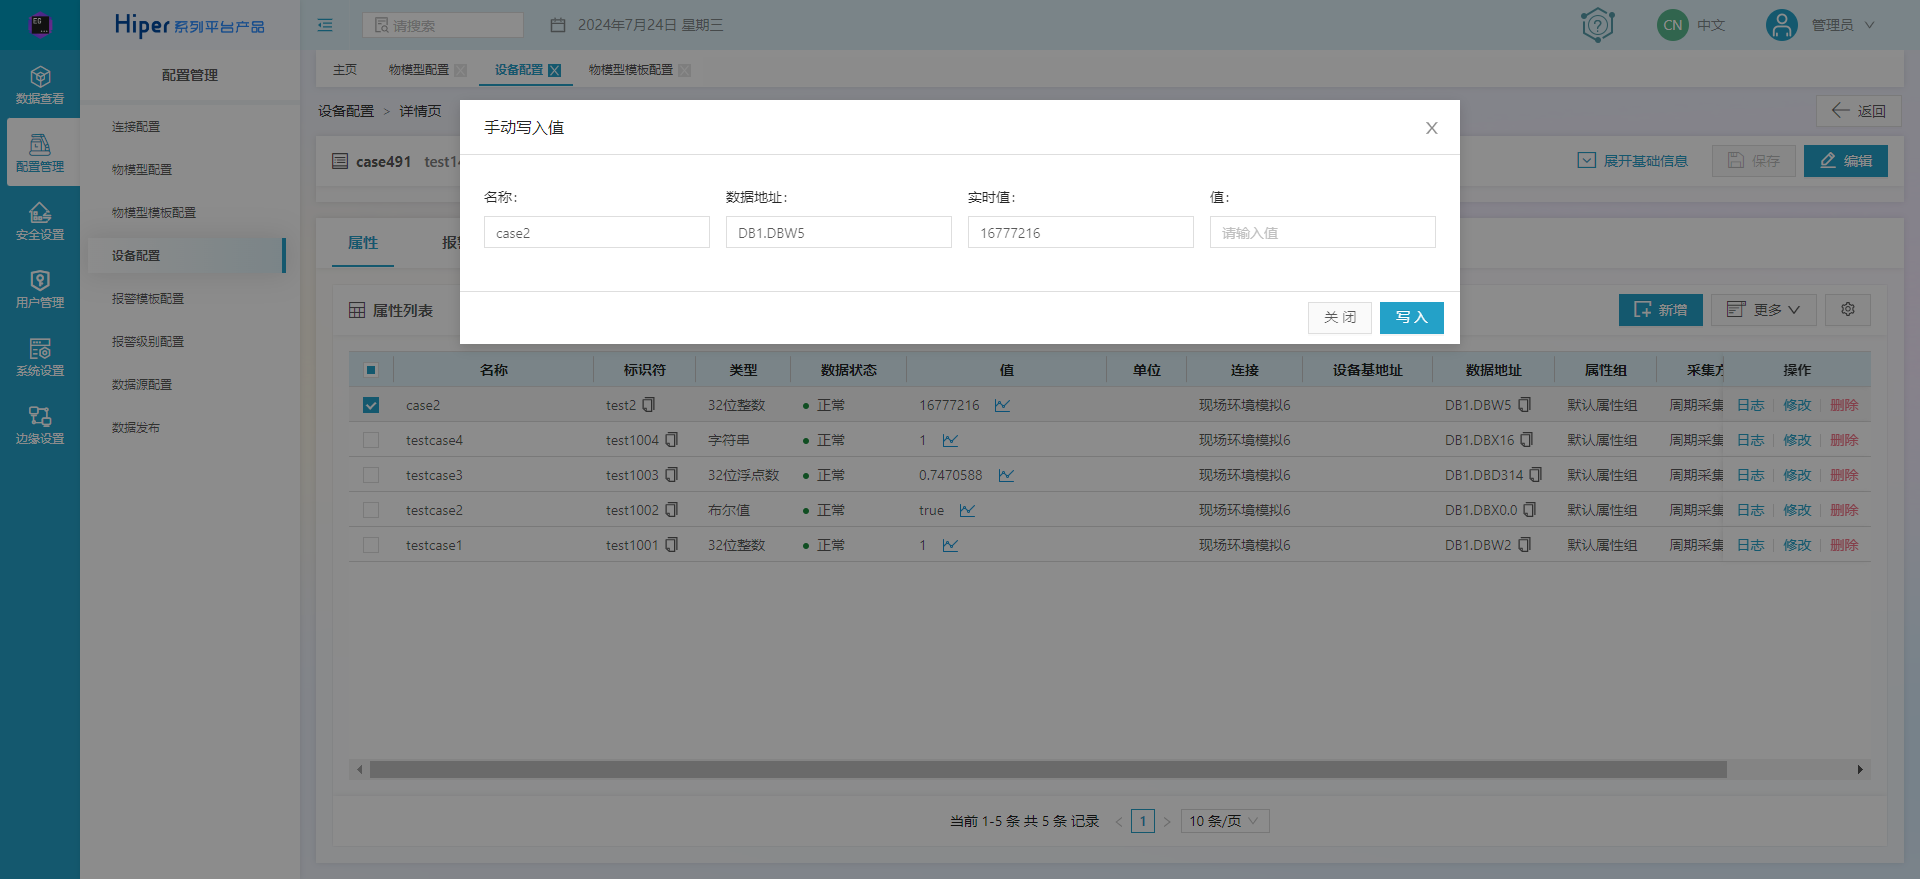Click the header search box
Image resolution: width=1920 pixels, height=879 pixels.
pyautogui.click(x=443, y=25)
